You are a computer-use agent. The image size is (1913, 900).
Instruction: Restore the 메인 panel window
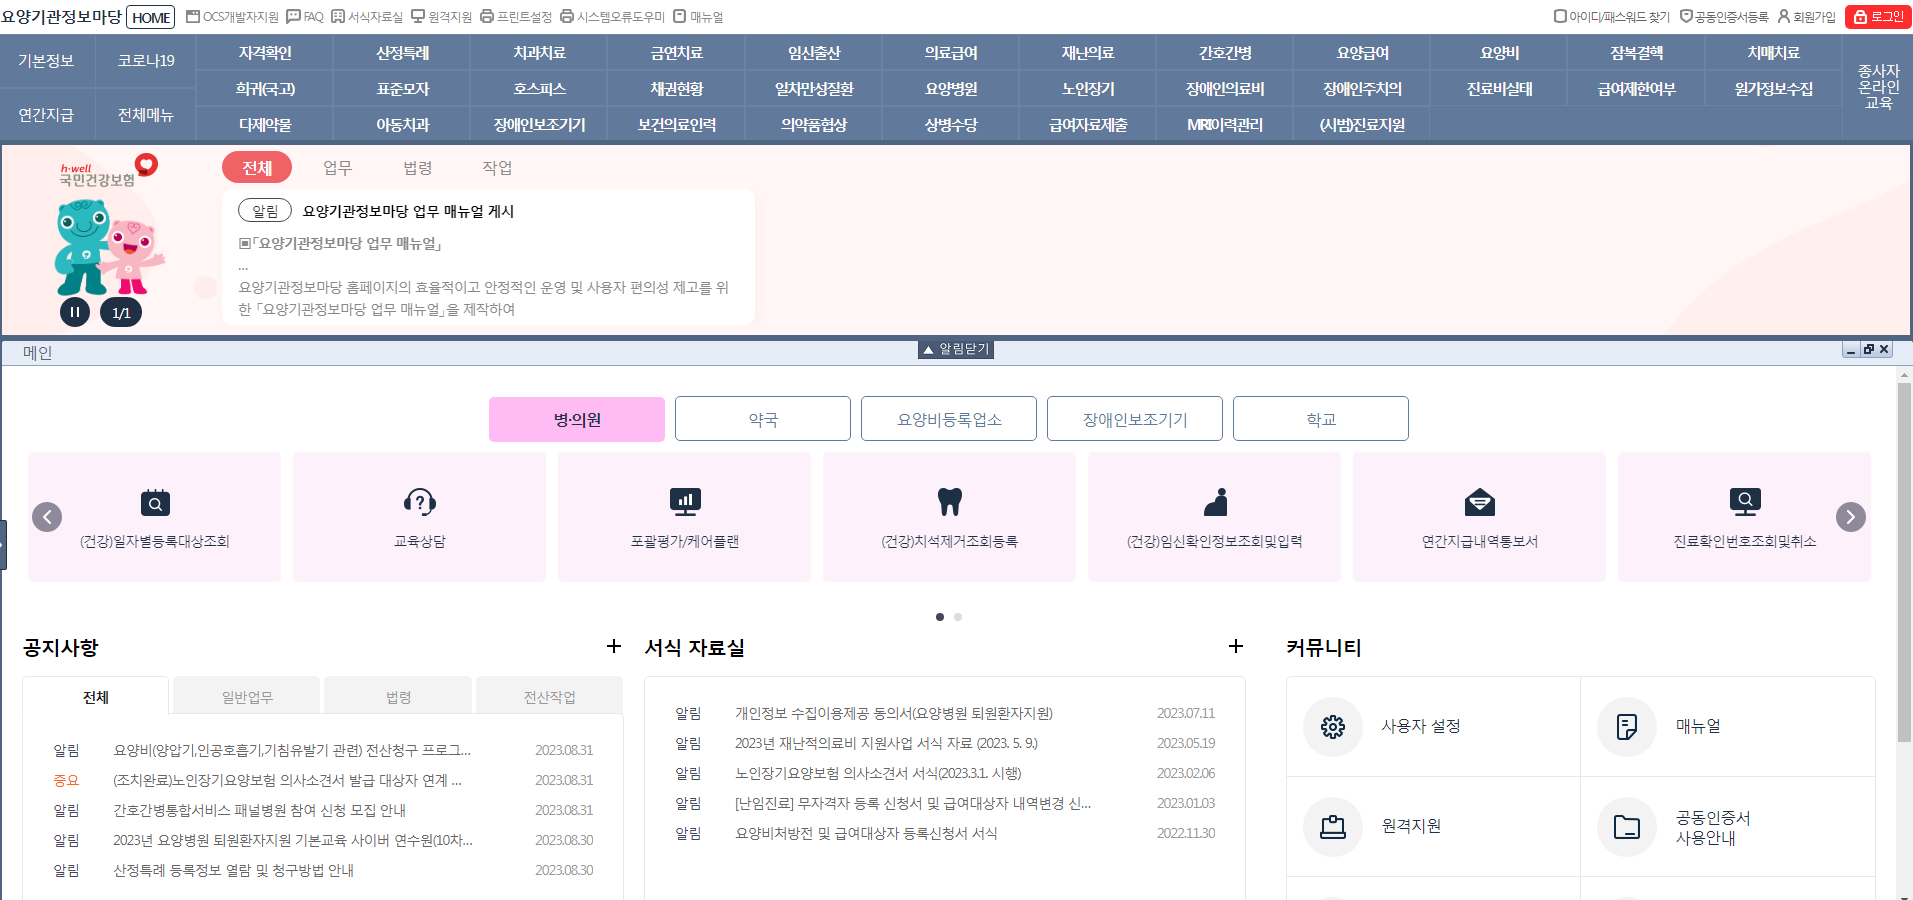coord(1867,349)
